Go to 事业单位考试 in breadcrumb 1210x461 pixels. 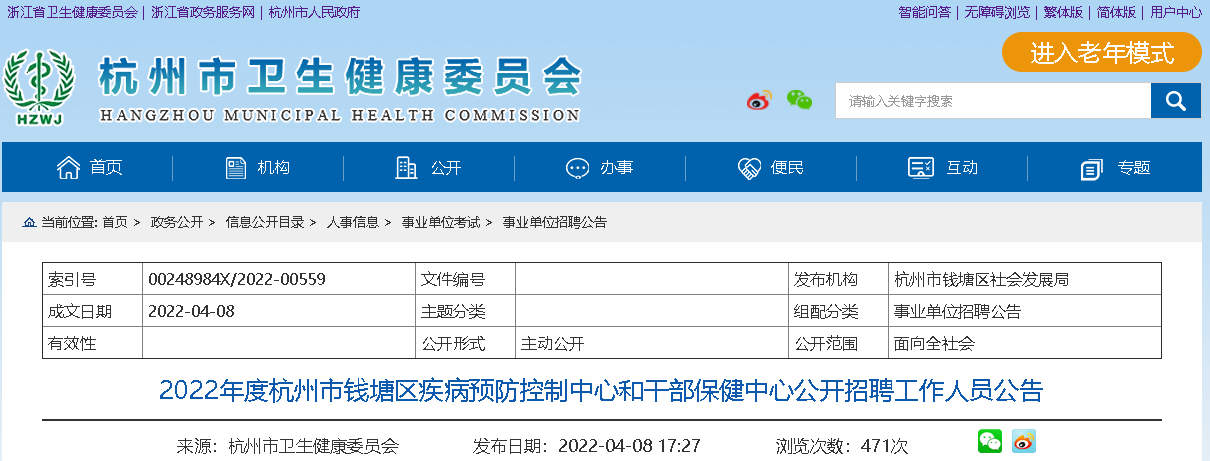(441, 222)
